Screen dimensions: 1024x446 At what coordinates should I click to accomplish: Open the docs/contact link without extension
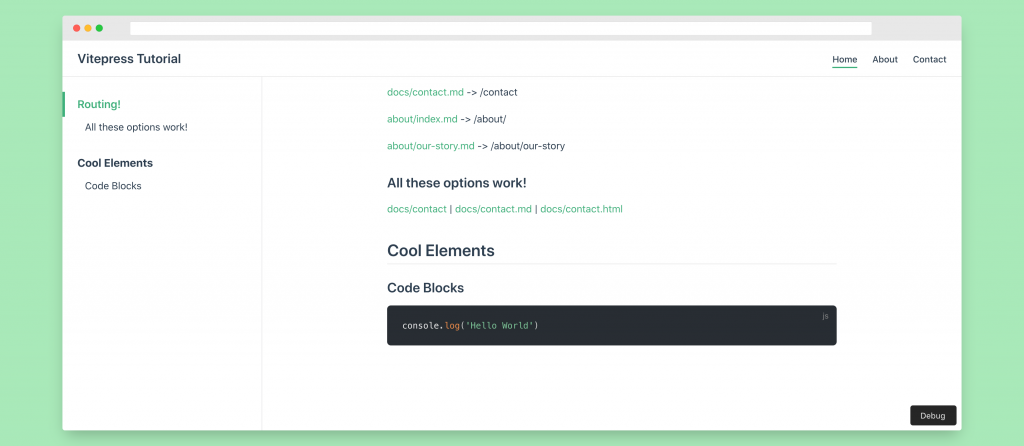point(417,209)
